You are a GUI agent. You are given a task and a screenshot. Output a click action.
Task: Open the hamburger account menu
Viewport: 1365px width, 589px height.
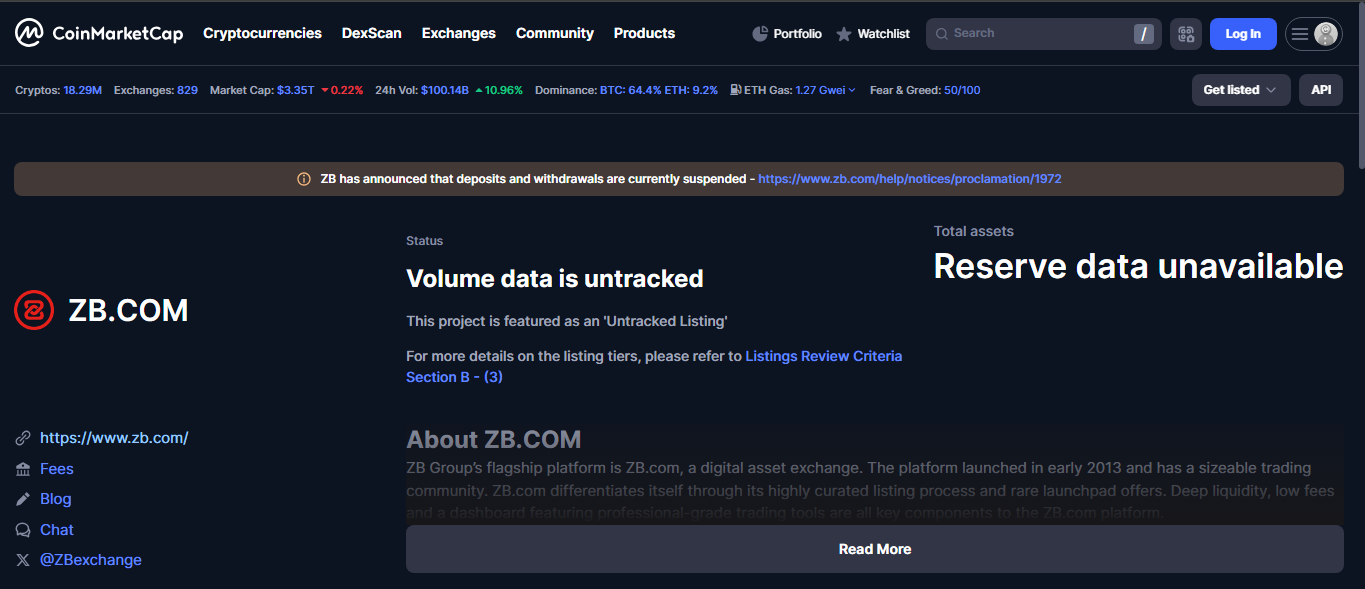(x=1300, y=33)
